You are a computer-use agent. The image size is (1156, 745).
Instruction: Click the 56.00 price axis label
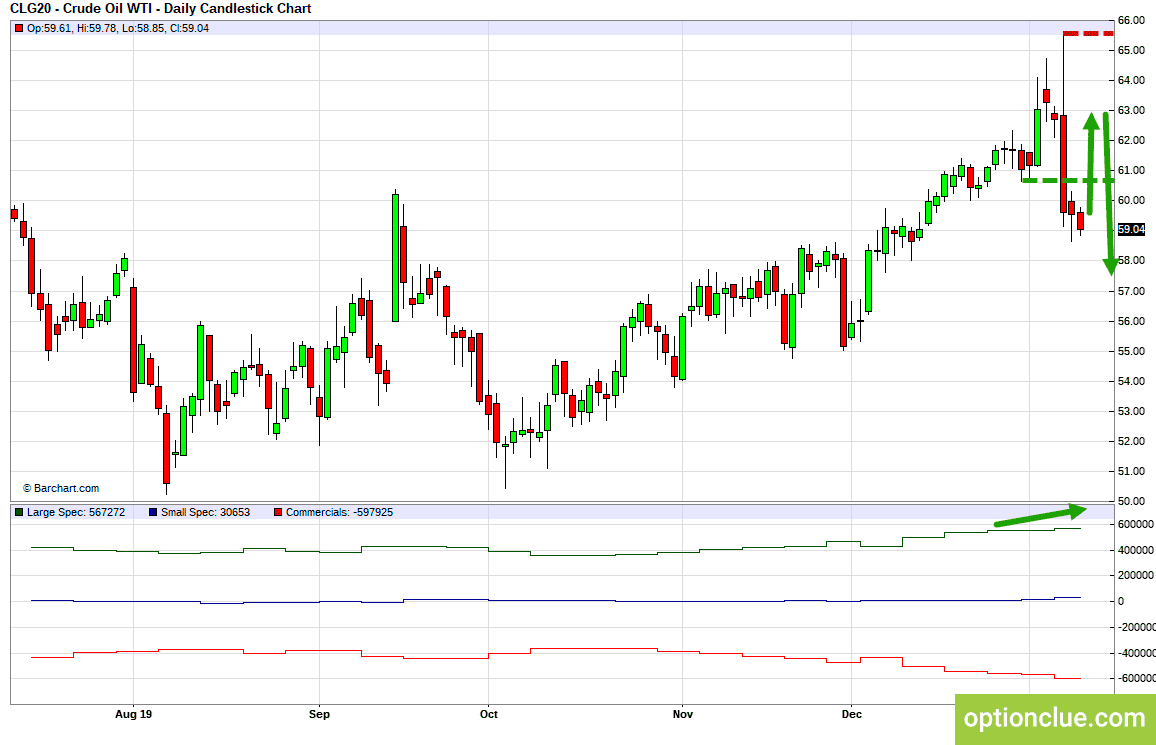1131,321
